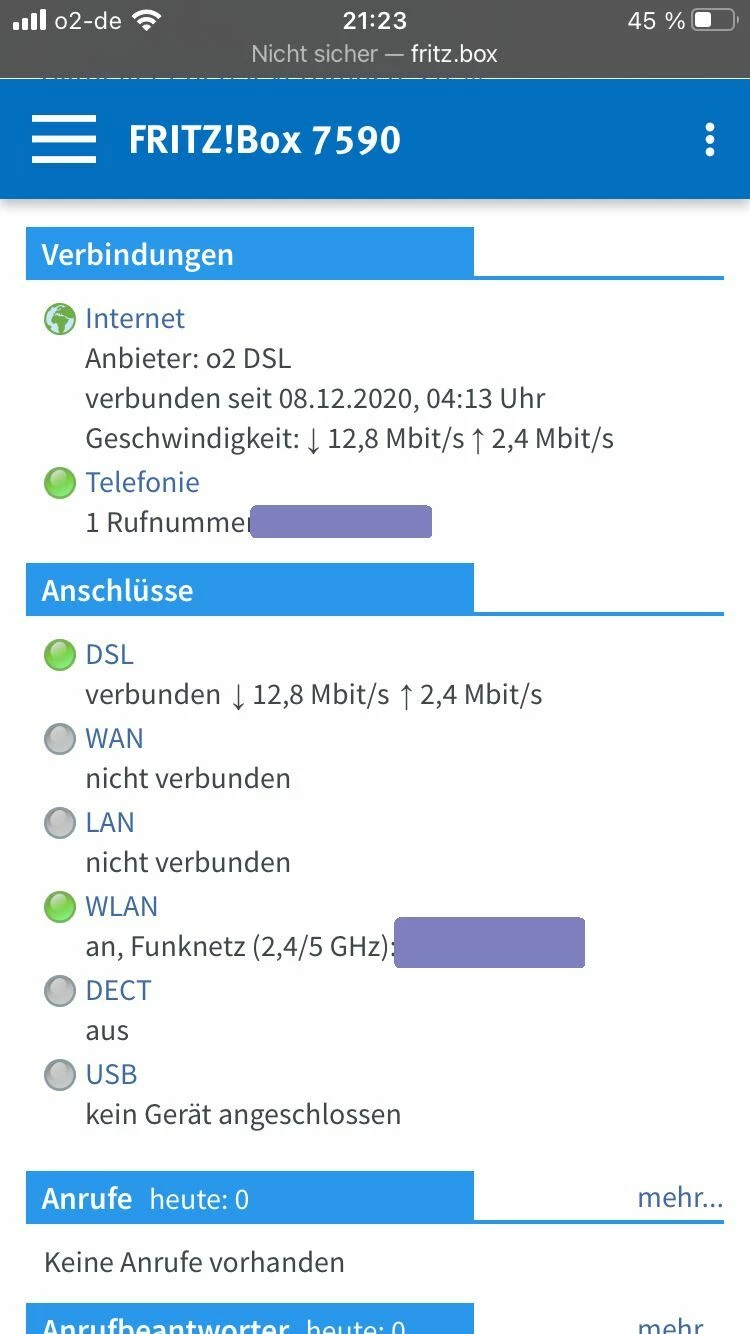Click the green Telefonie status indicator
The image size is (750, 1334).
60,483
